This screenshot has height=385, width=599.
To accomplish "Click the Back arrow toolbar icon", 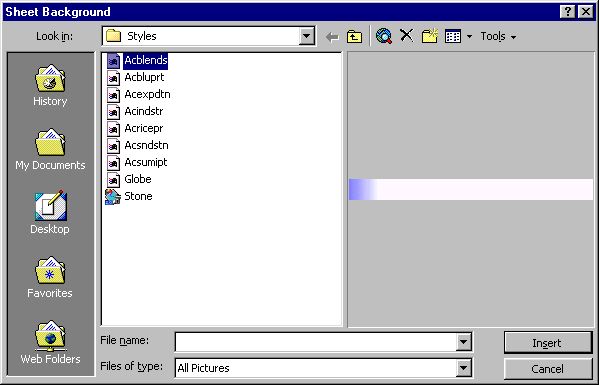I will point(332,37).
